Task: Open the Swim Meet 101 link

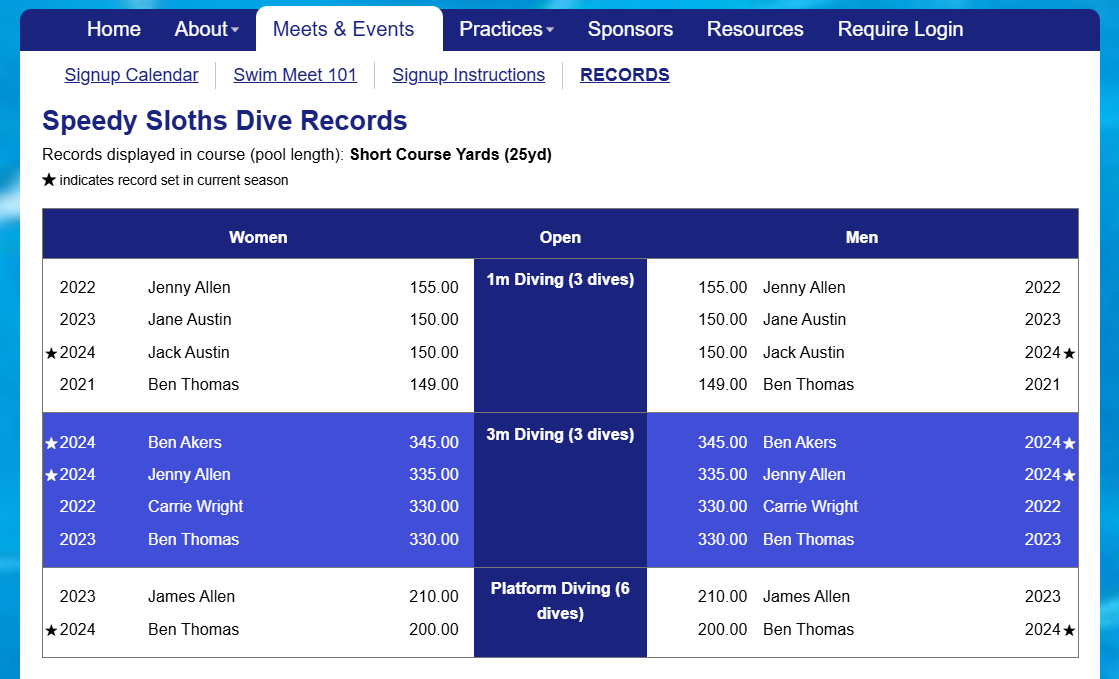Action: (295, 75)
